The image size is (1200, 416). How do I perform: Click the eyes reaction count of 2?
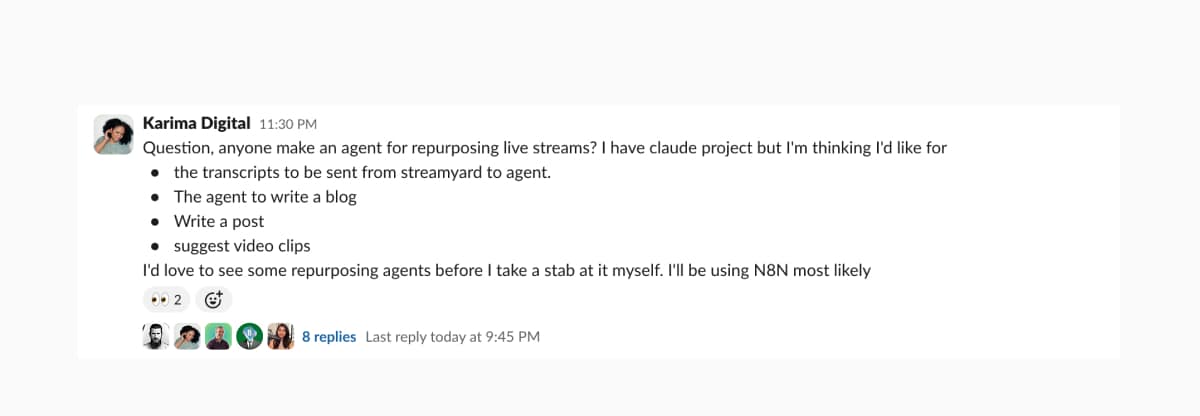178,299
